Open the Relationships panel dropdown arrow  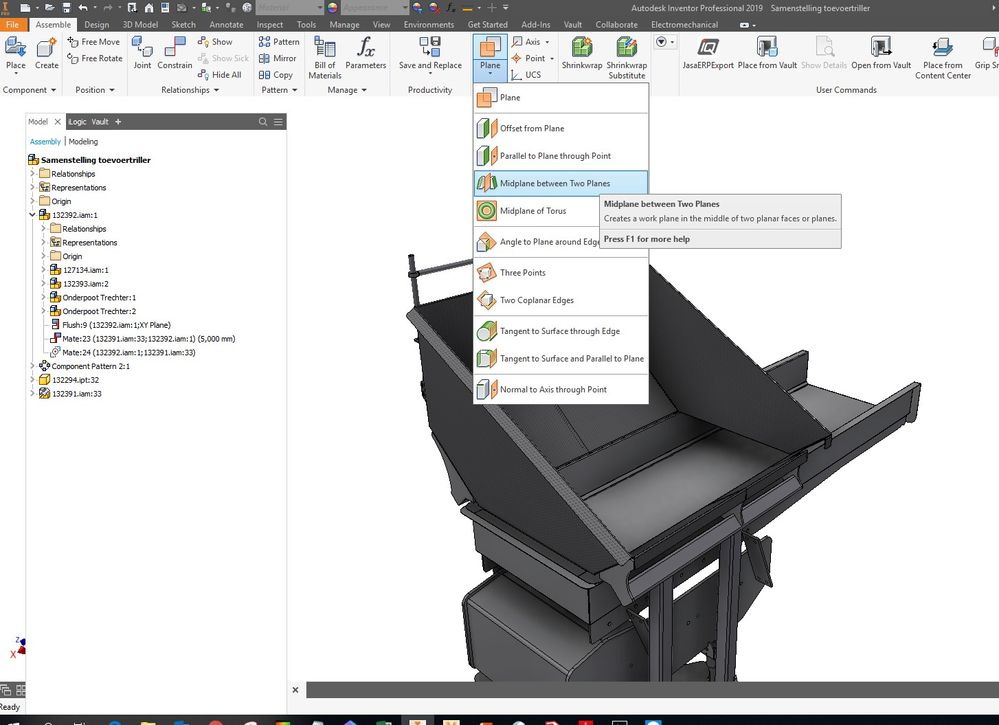pyautogui.click(x=217, y=90)
